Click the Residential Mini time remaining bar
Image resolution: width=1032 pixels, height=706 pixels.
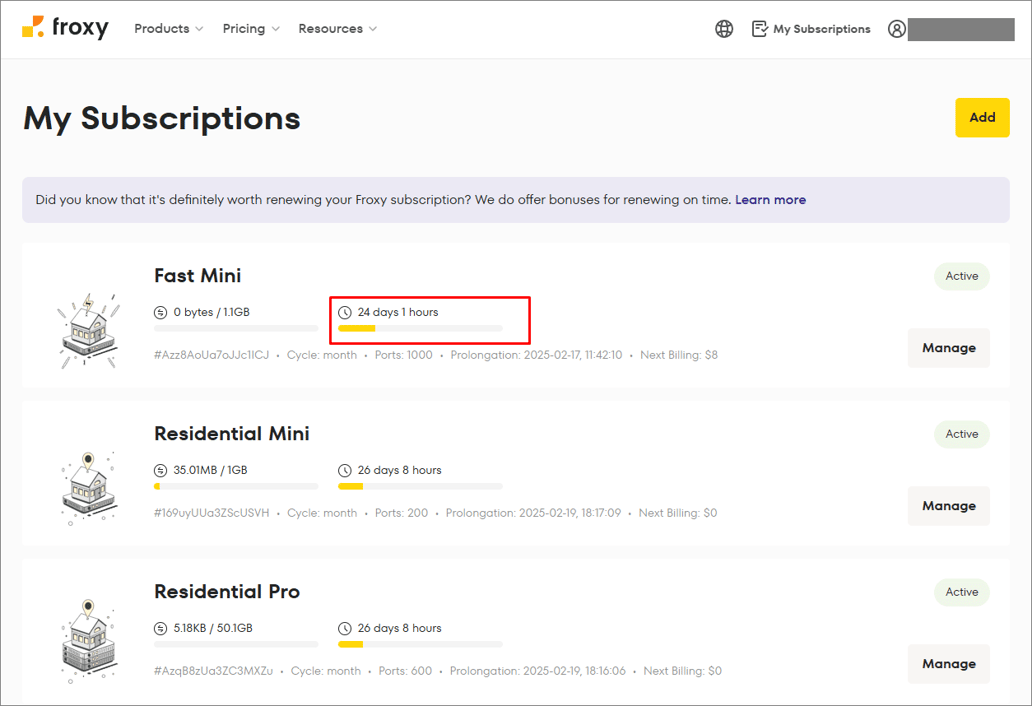(420, 487)
